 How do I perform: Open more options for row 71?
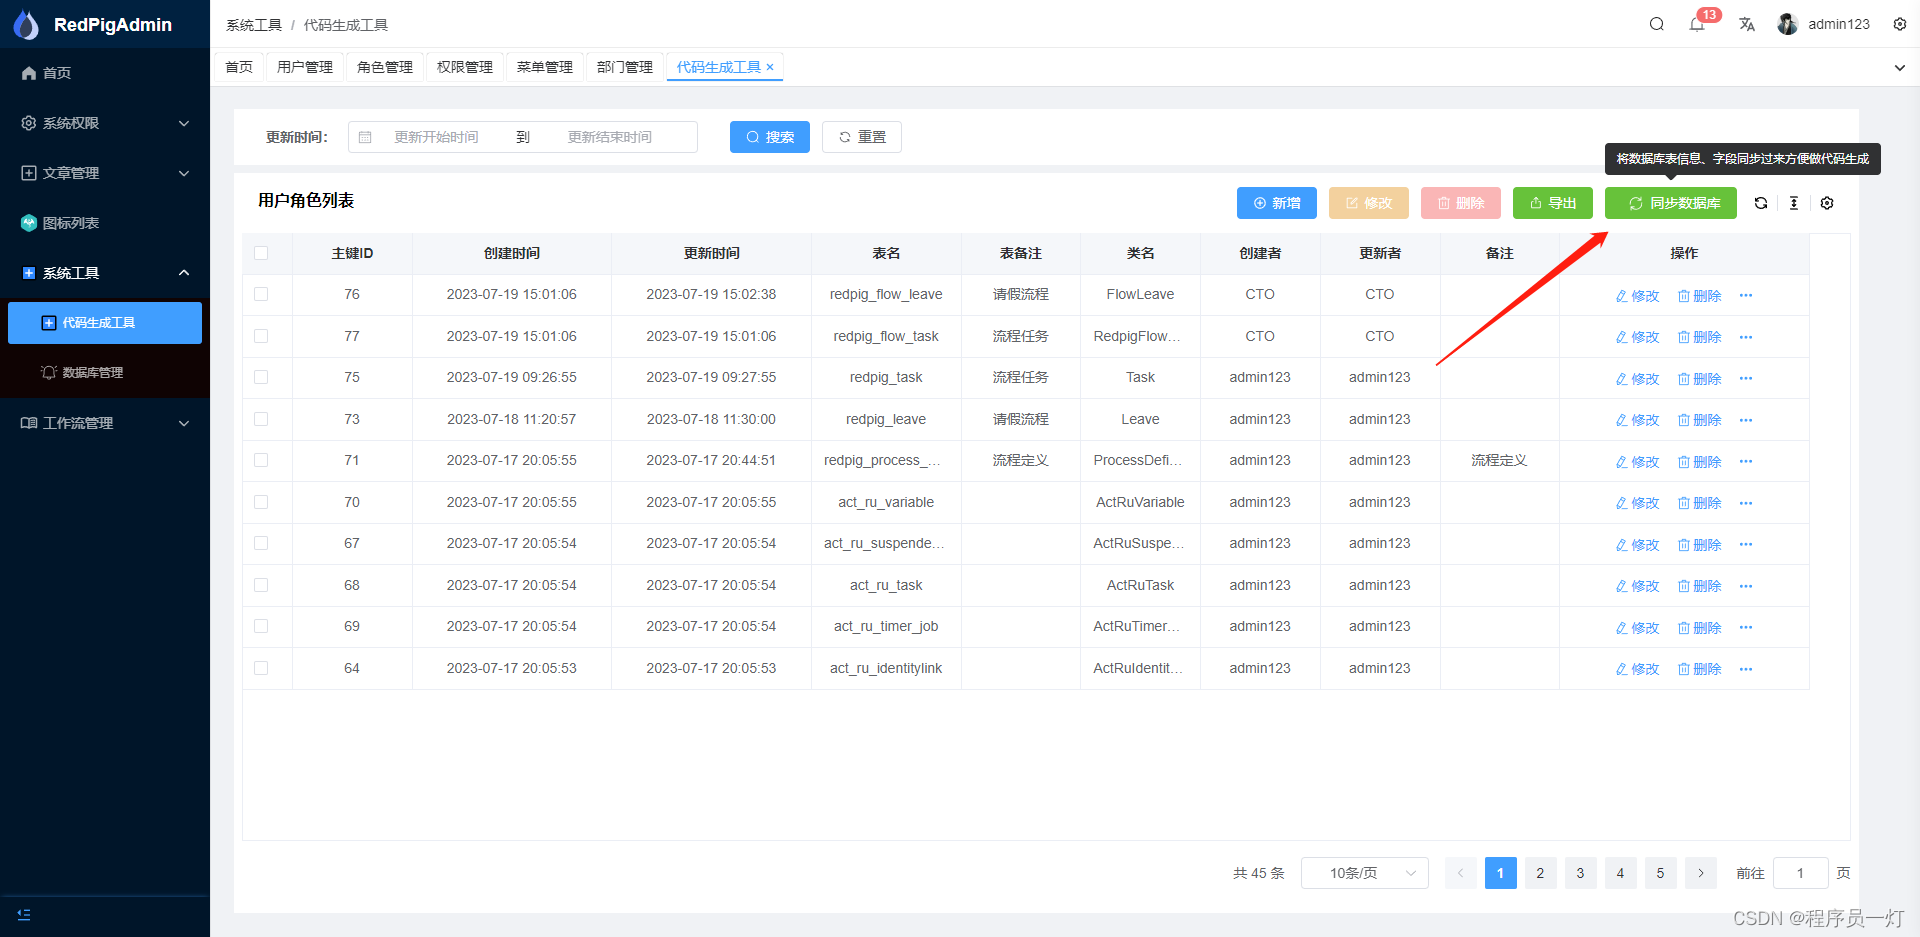coord(1746,461)
